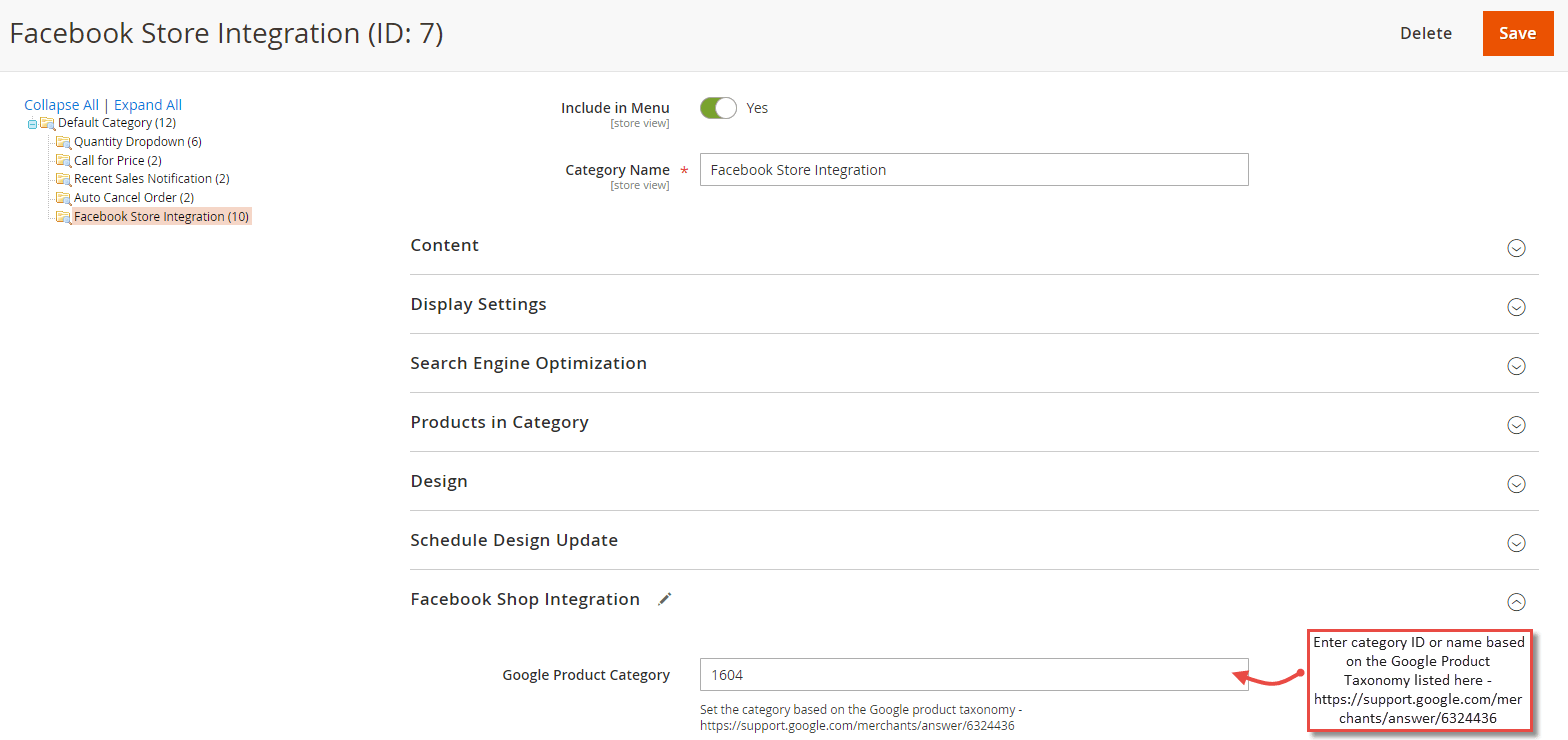Click the Google Product Category field
1568x740 pixels.
[974, 675]
